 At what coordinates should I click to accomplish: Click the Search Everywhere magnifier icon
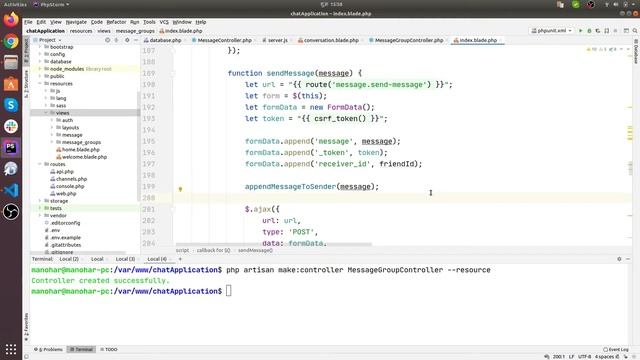coord(635,31)
